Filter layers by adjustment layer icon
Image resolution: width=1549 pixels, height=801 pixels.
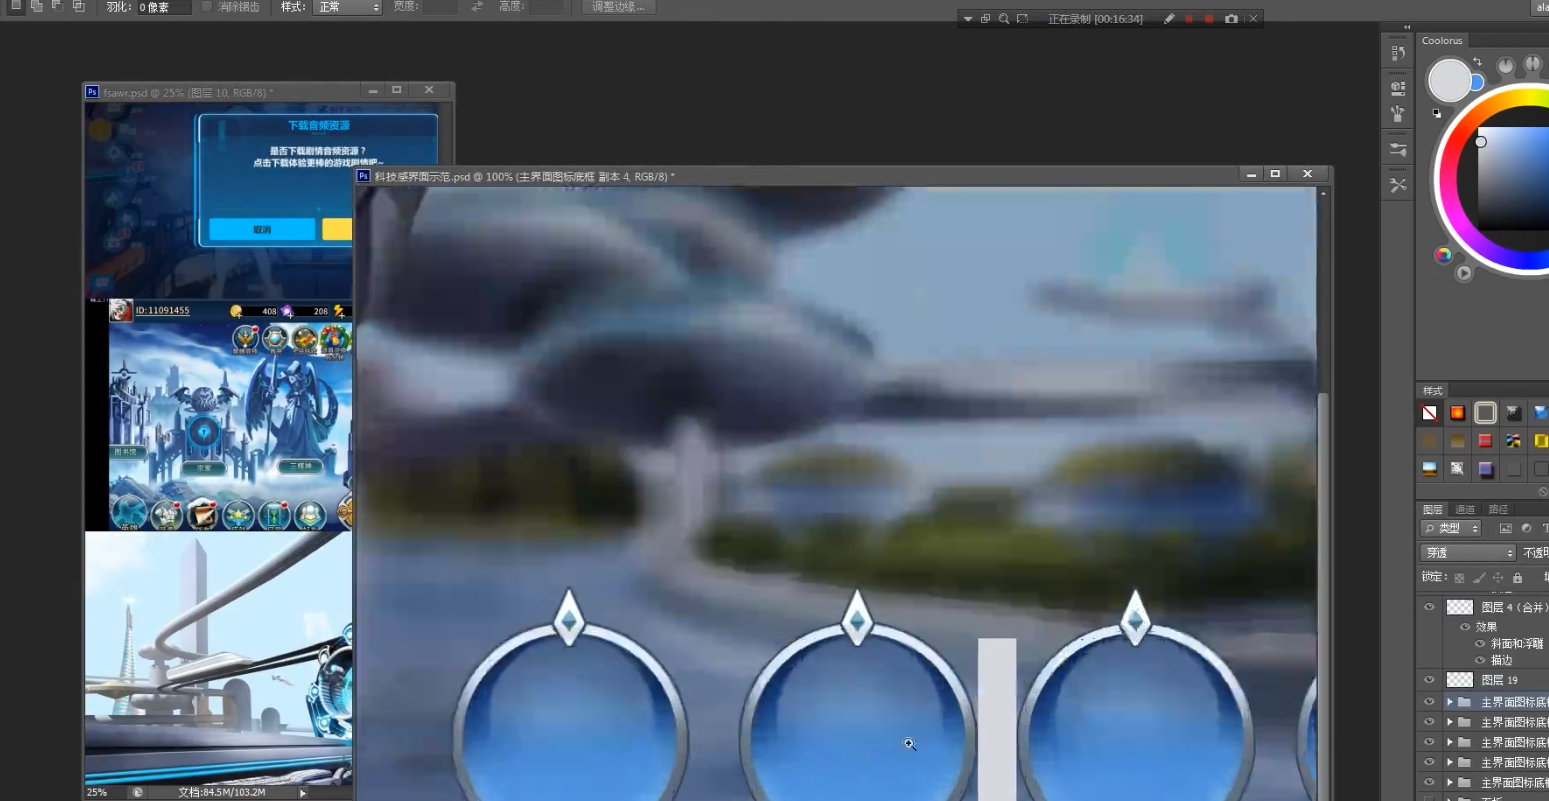click(1526, 528)
